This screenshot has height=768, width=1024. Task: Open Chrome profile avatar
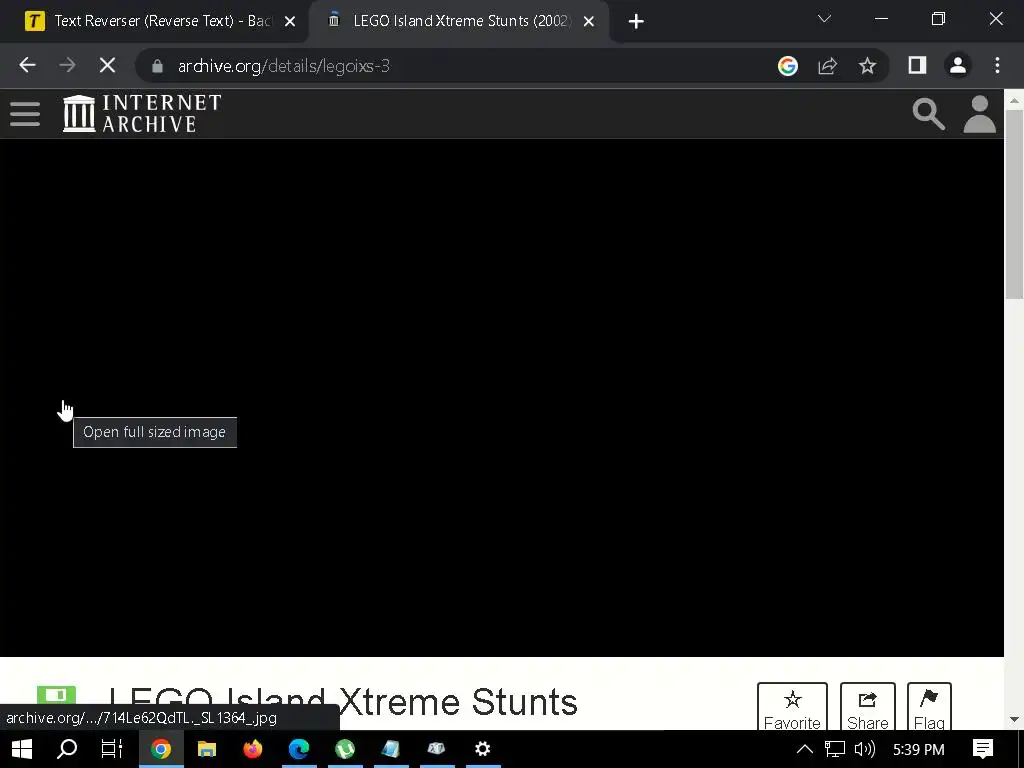pos(957,65)
